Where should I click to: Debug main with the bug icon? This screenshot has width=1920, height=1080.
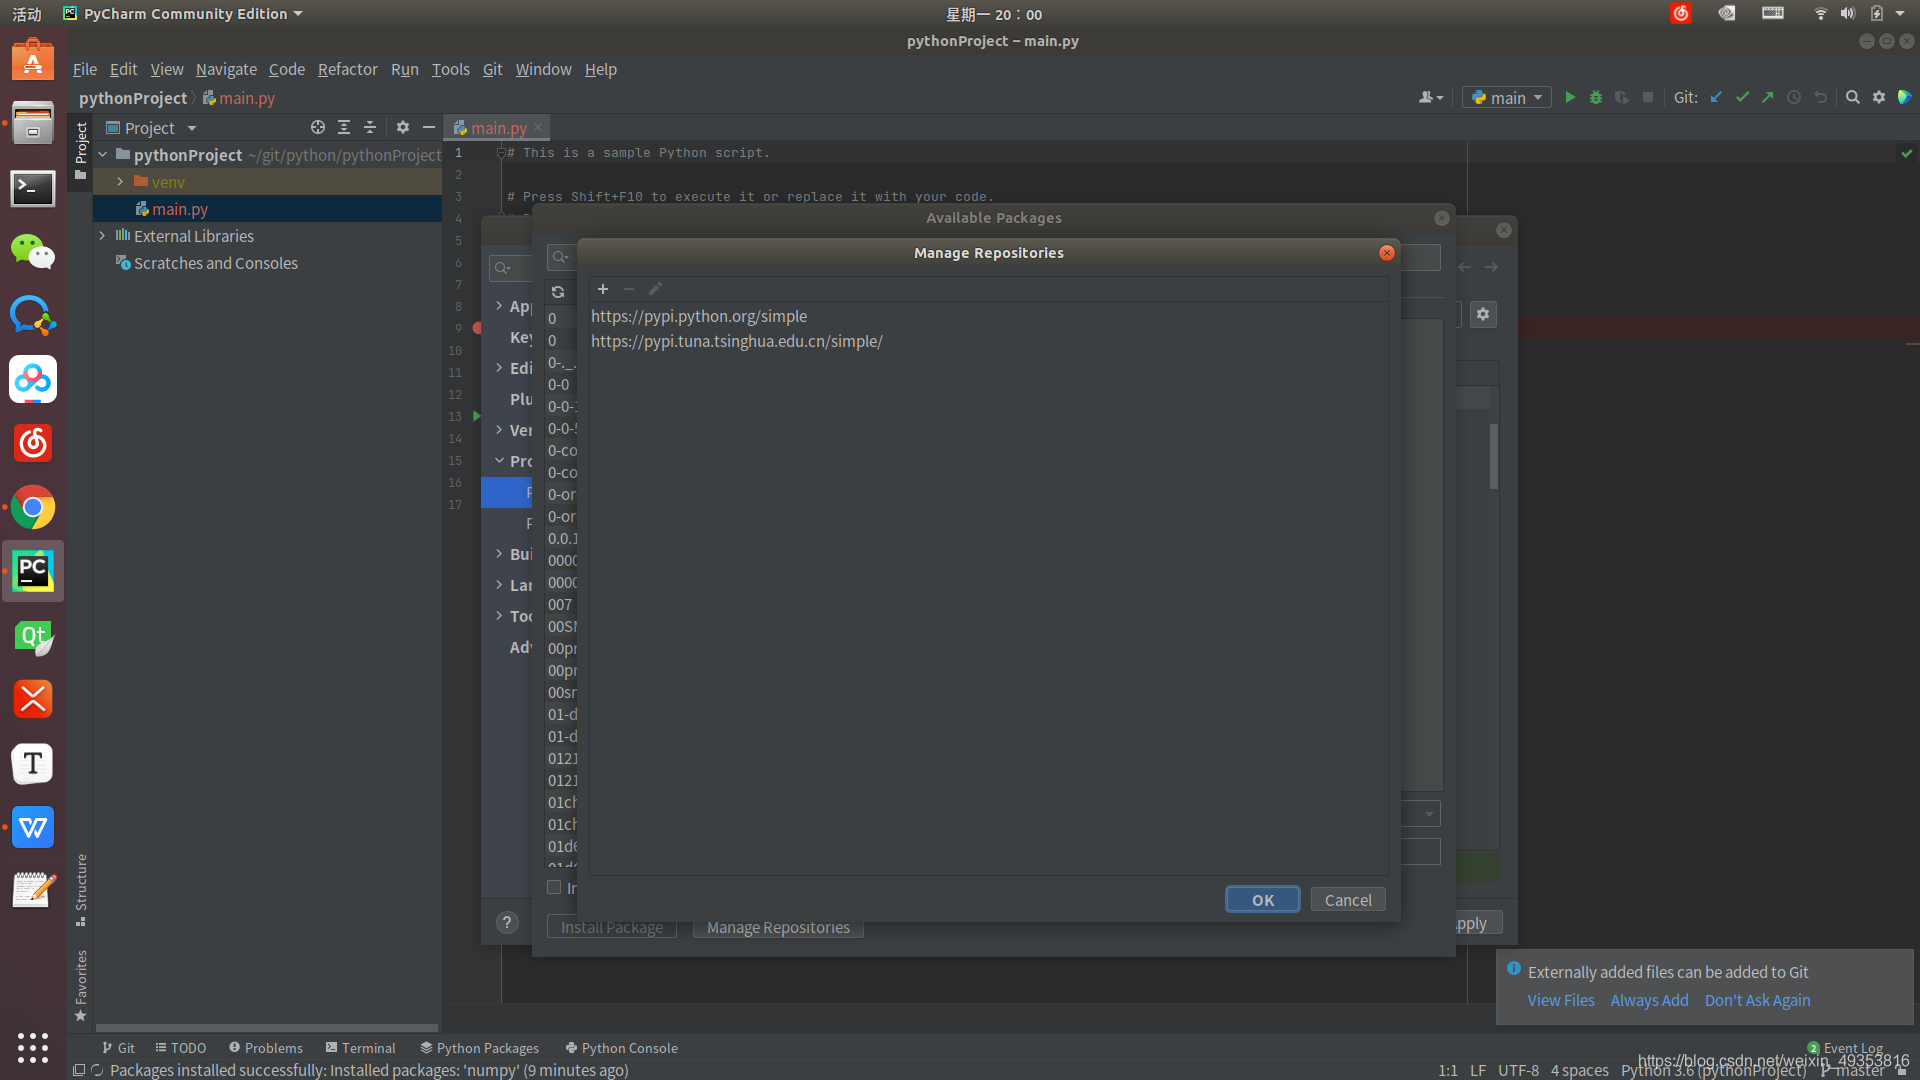point(1596,97)
